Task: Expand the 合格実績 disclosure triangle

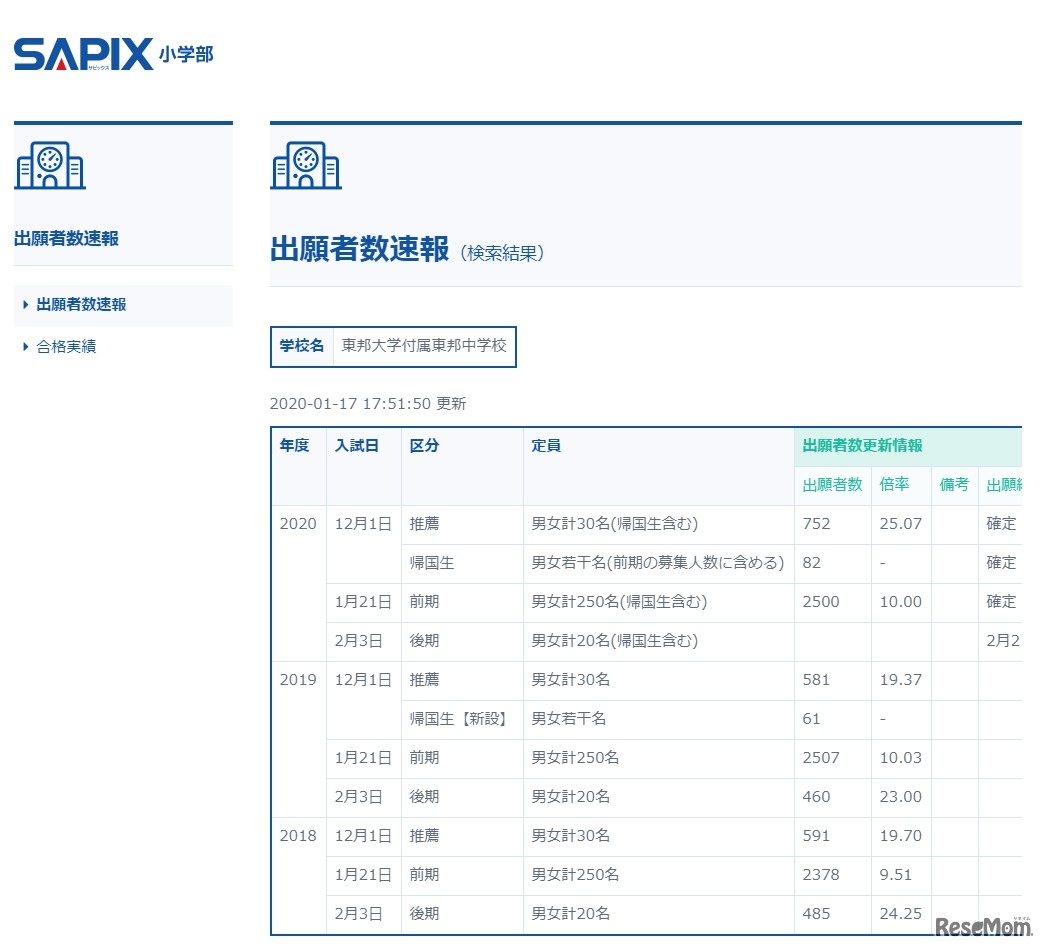Action: 23,346
